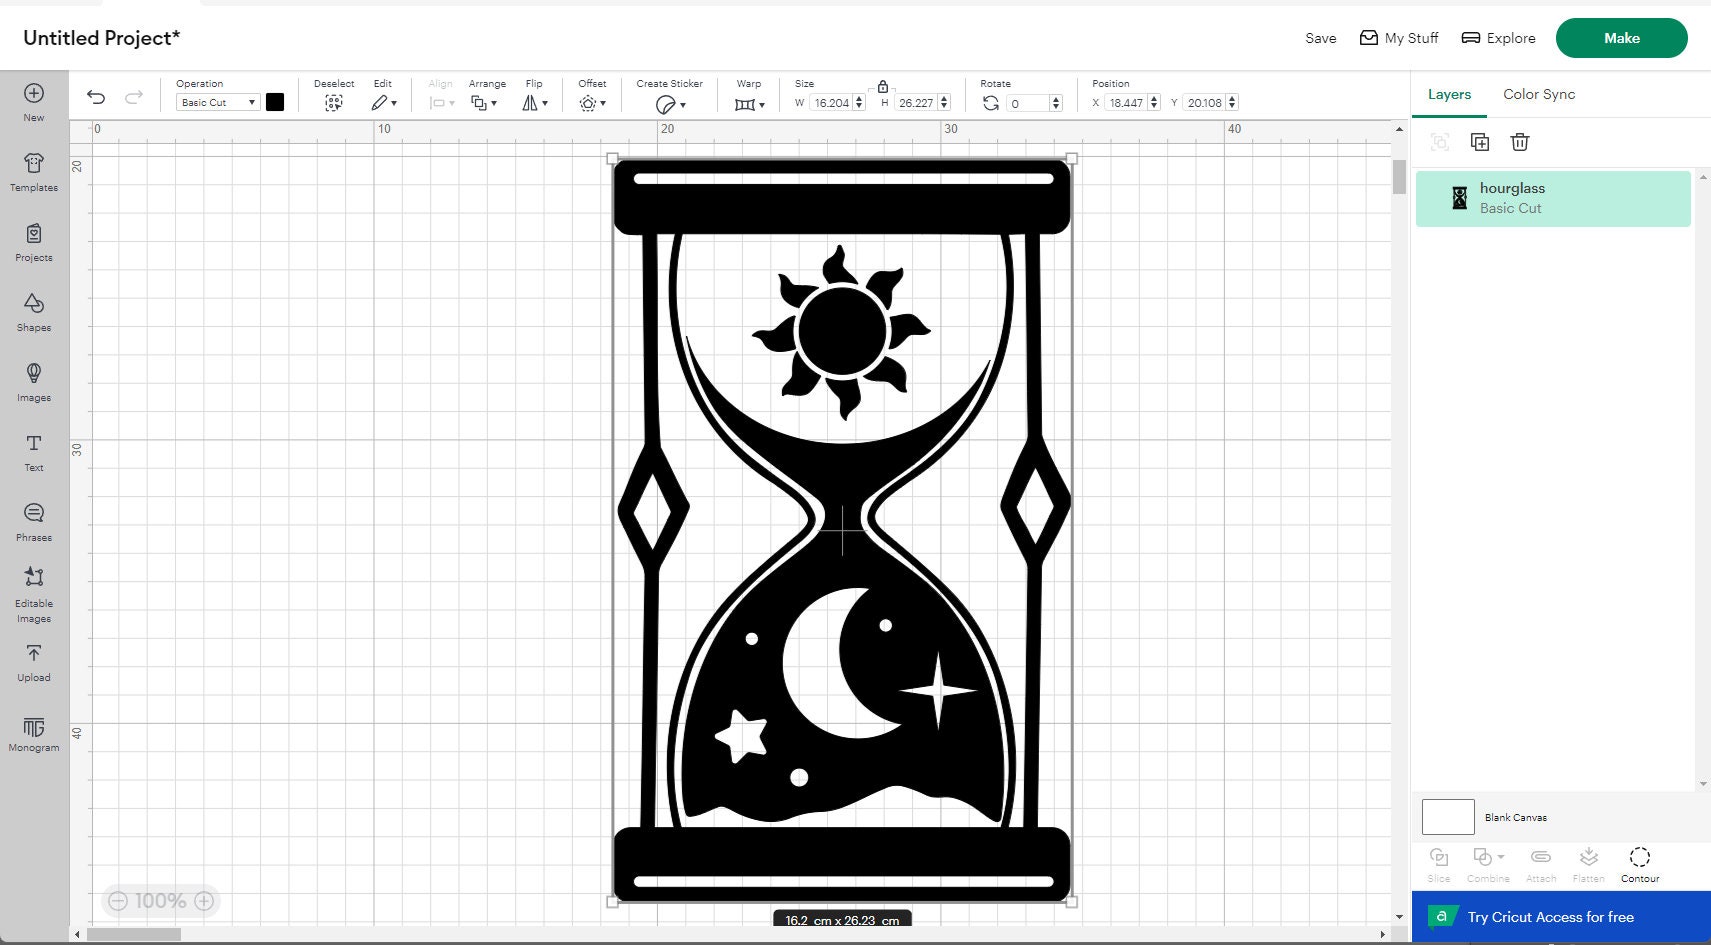Click the Undo arrow

96,97
